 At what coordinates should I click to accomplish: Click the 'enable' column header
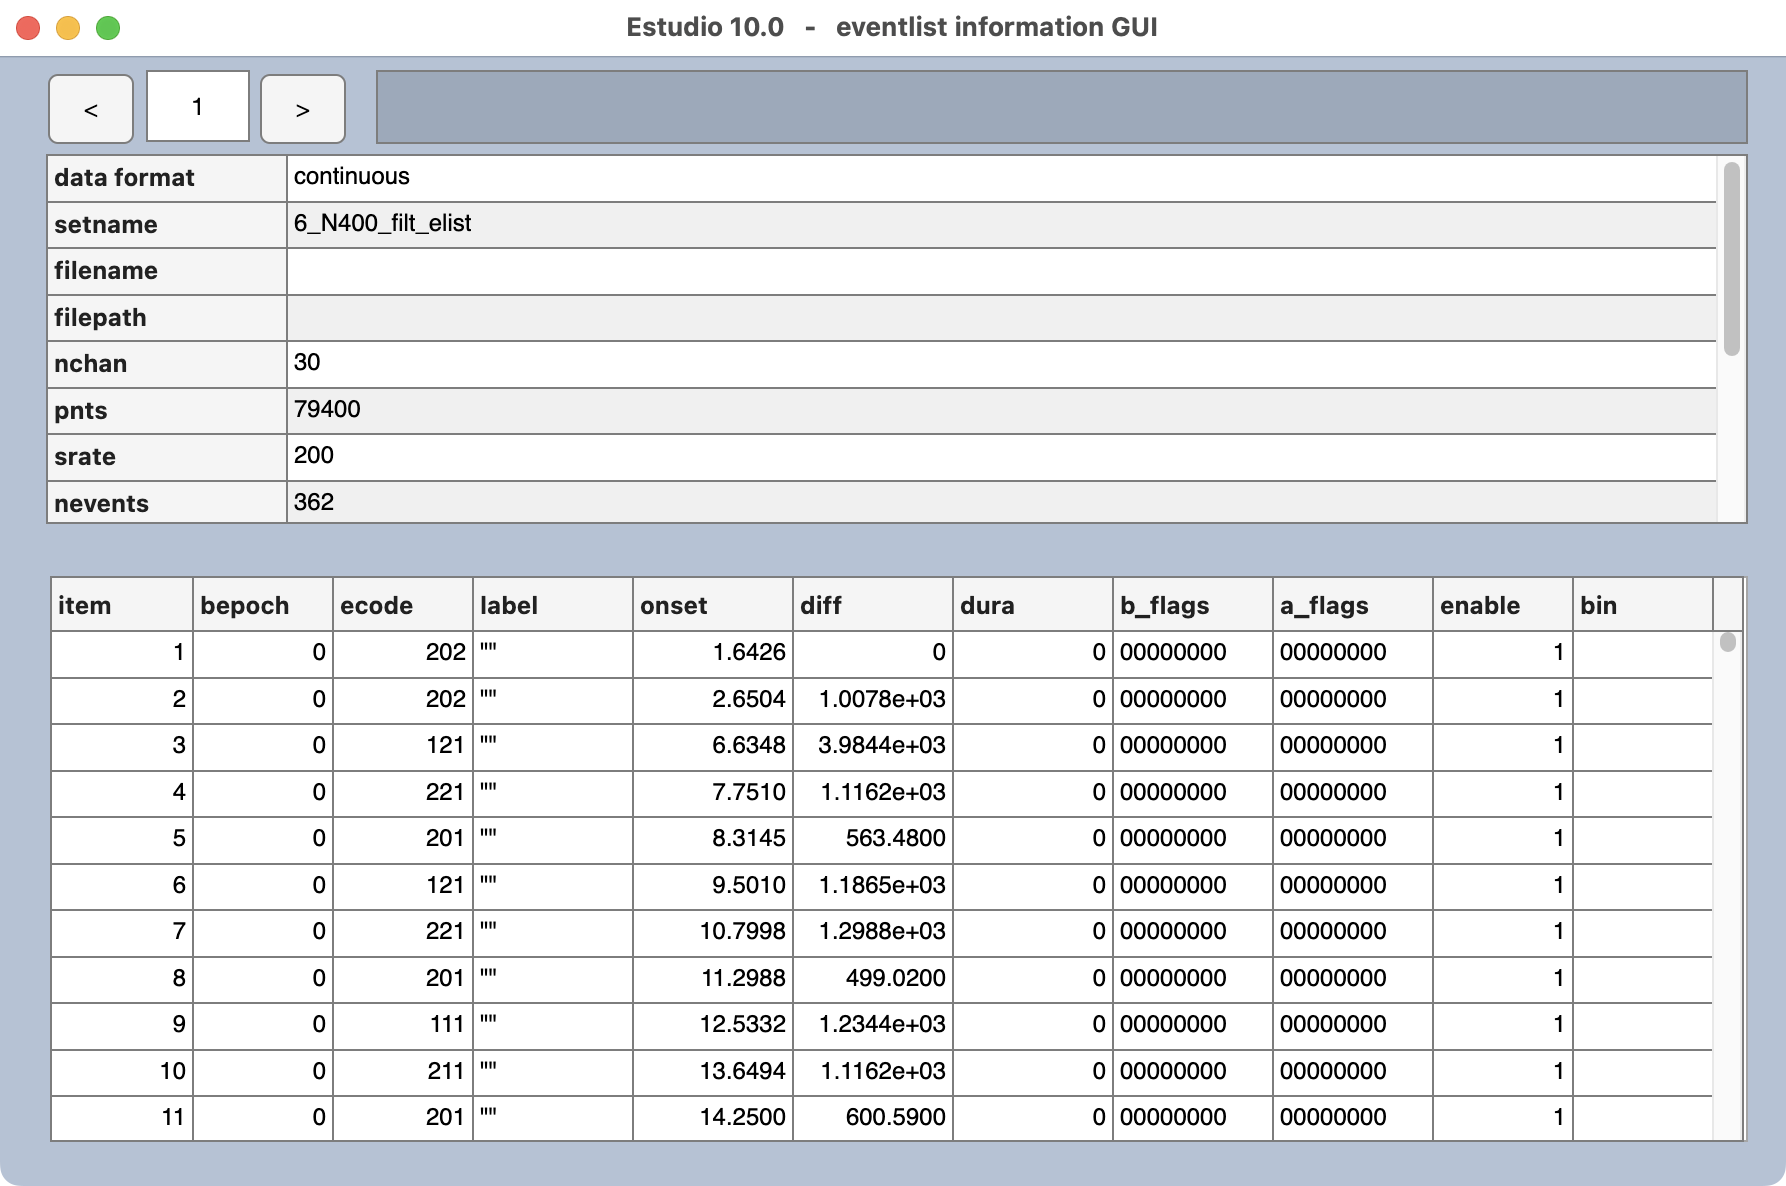click(x=1503, y=605)
